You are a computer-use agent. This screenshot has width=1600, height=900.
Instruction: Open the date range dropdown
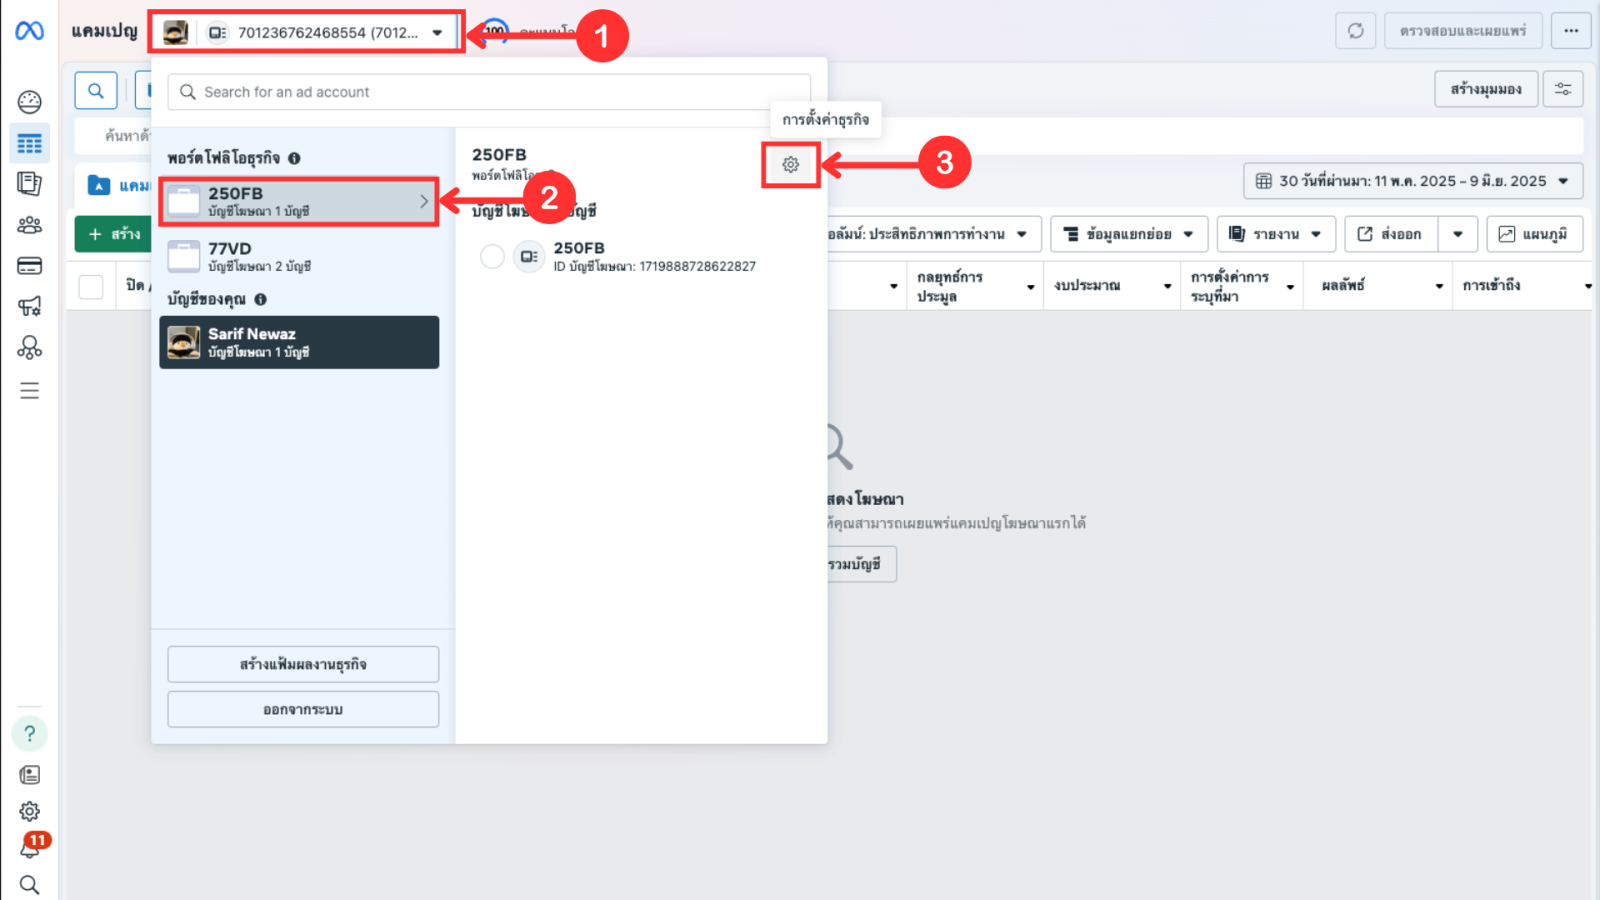click(x=1412, y=181)
